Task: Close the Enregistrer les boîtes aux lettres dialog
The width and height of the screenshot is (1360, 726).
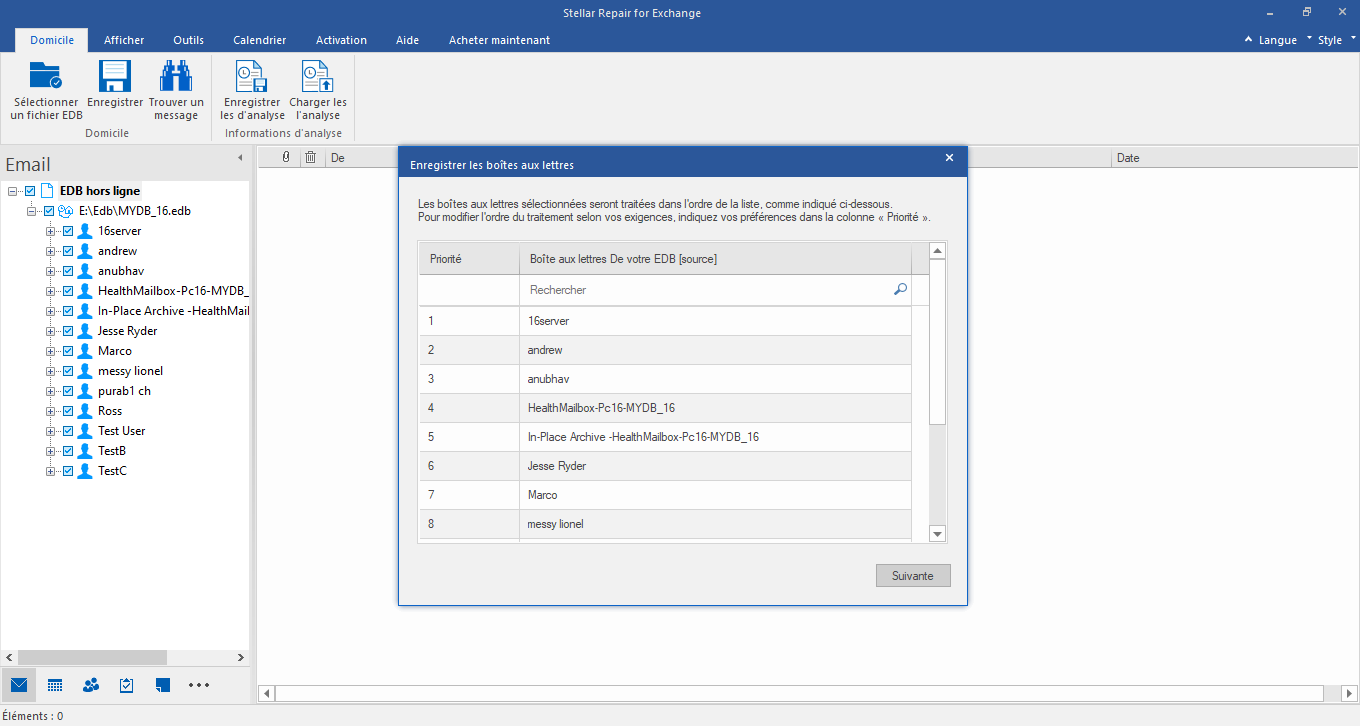Action: [949, 158]
